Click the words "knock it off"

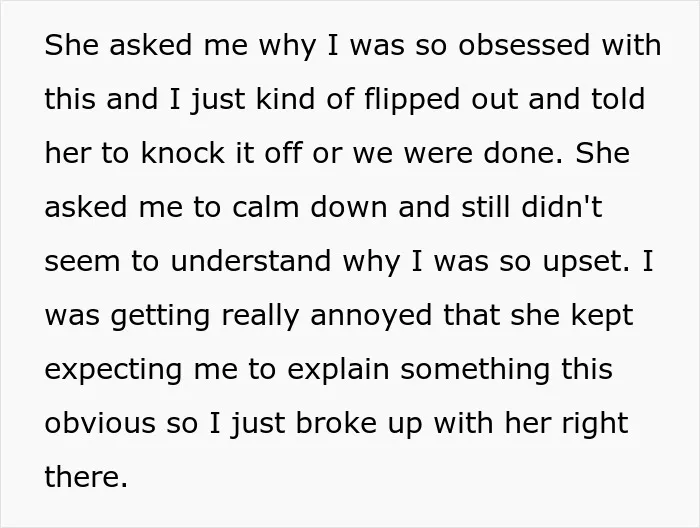coord(221,153)
